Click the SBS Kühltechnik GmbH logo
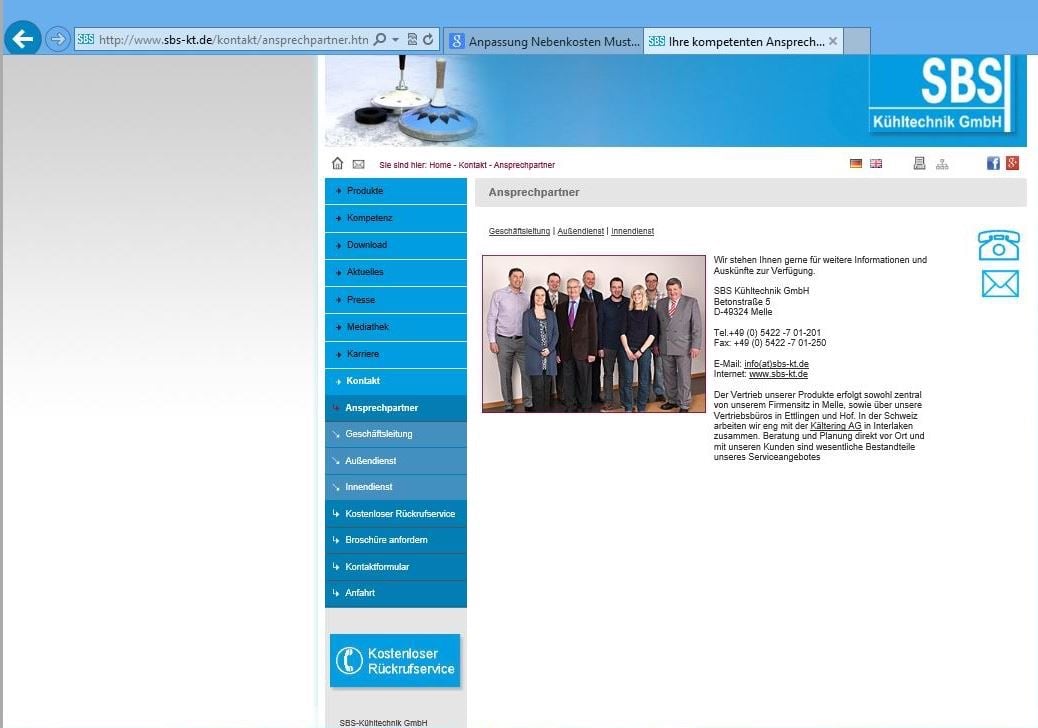The height and width of the screenshot is (728, 1038). point(941,93)
